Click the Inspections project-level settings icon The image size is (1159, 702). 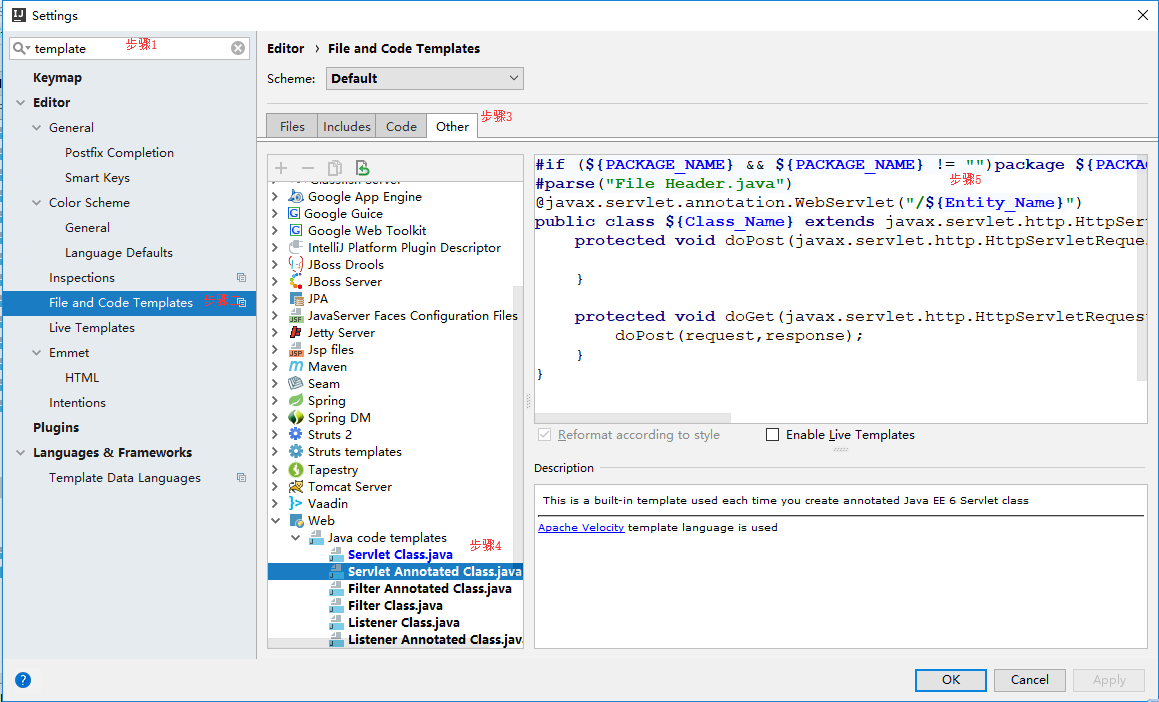241,277
